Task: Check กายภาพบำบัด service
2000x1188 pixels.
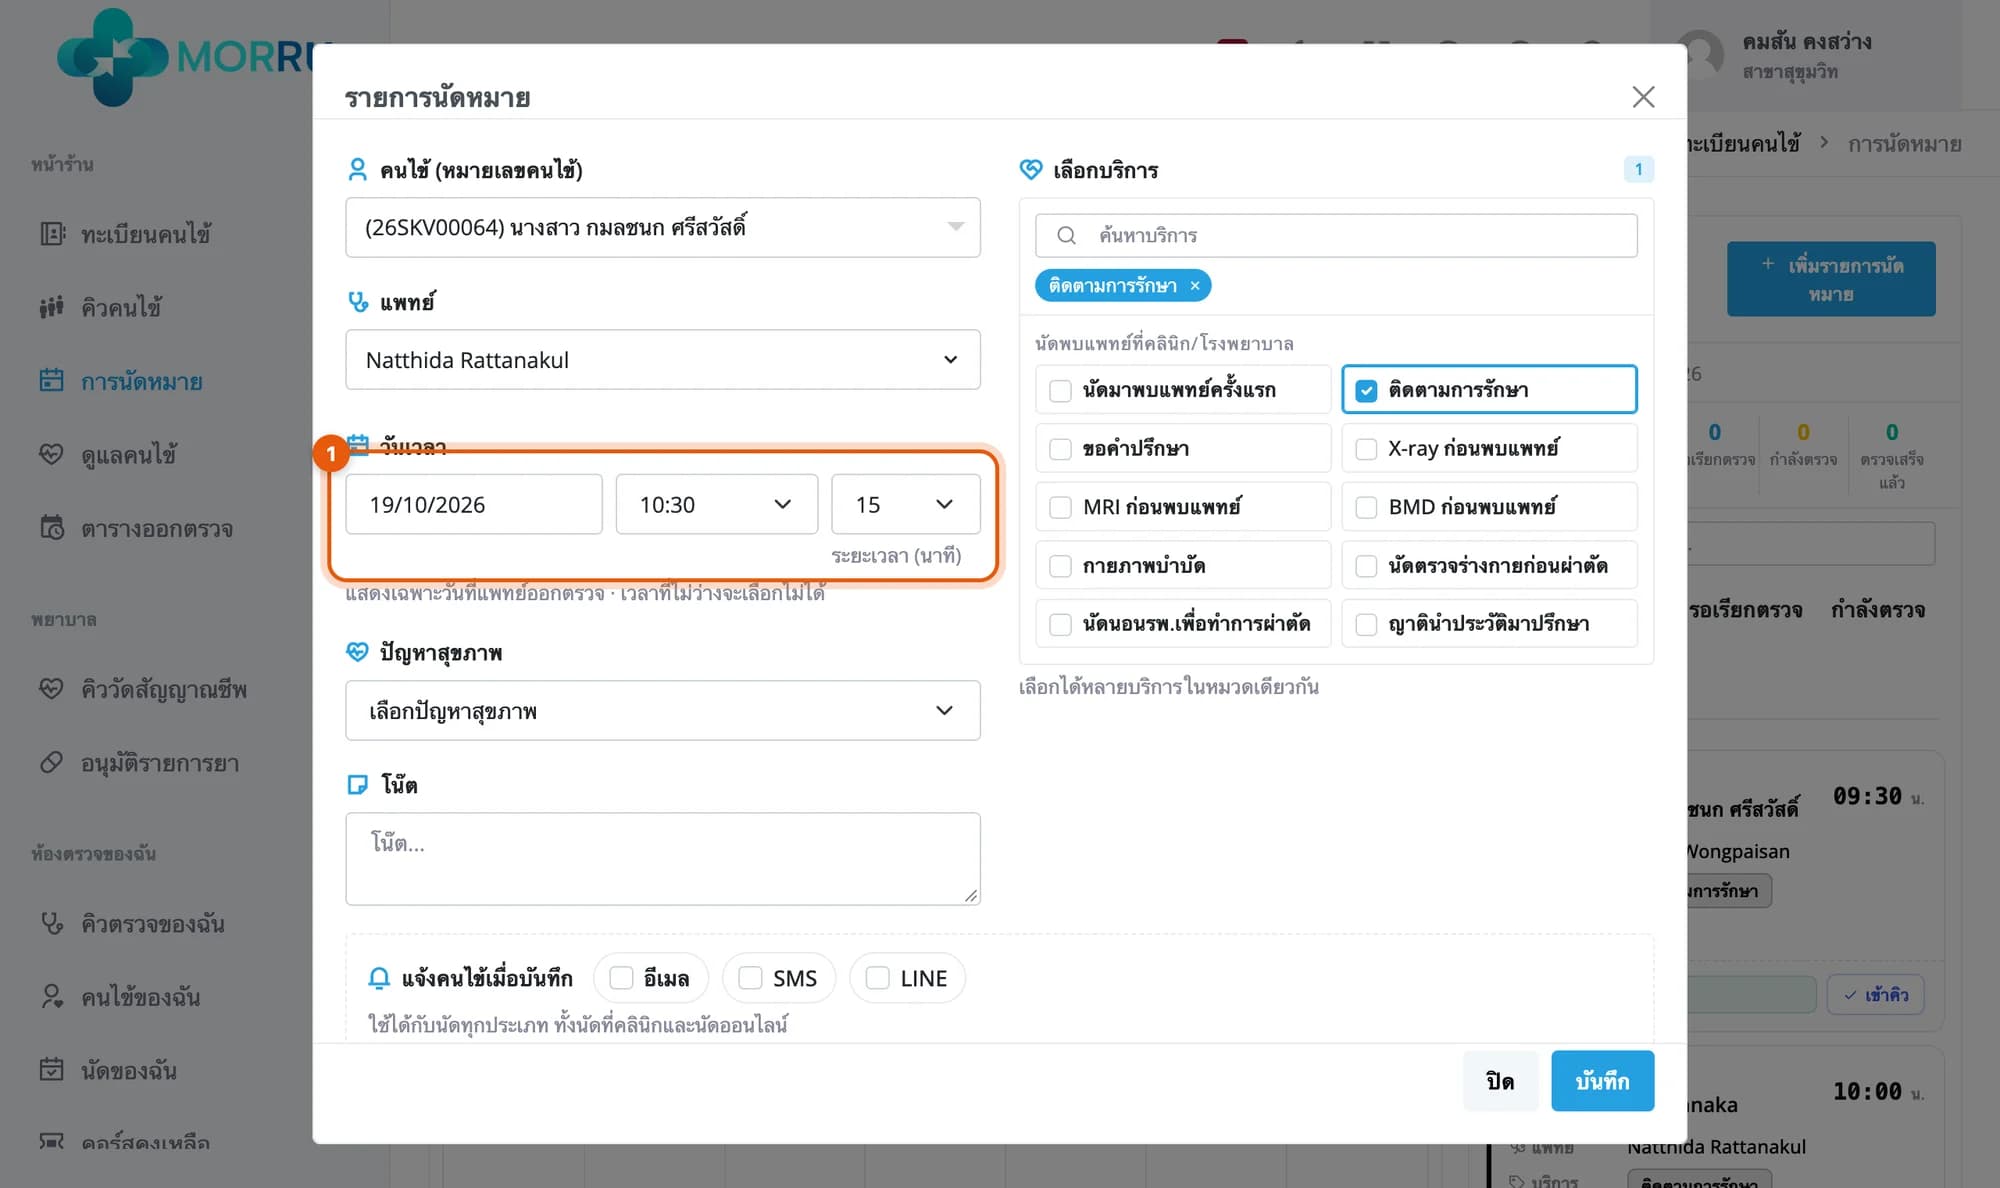Action: point(1060,566)
